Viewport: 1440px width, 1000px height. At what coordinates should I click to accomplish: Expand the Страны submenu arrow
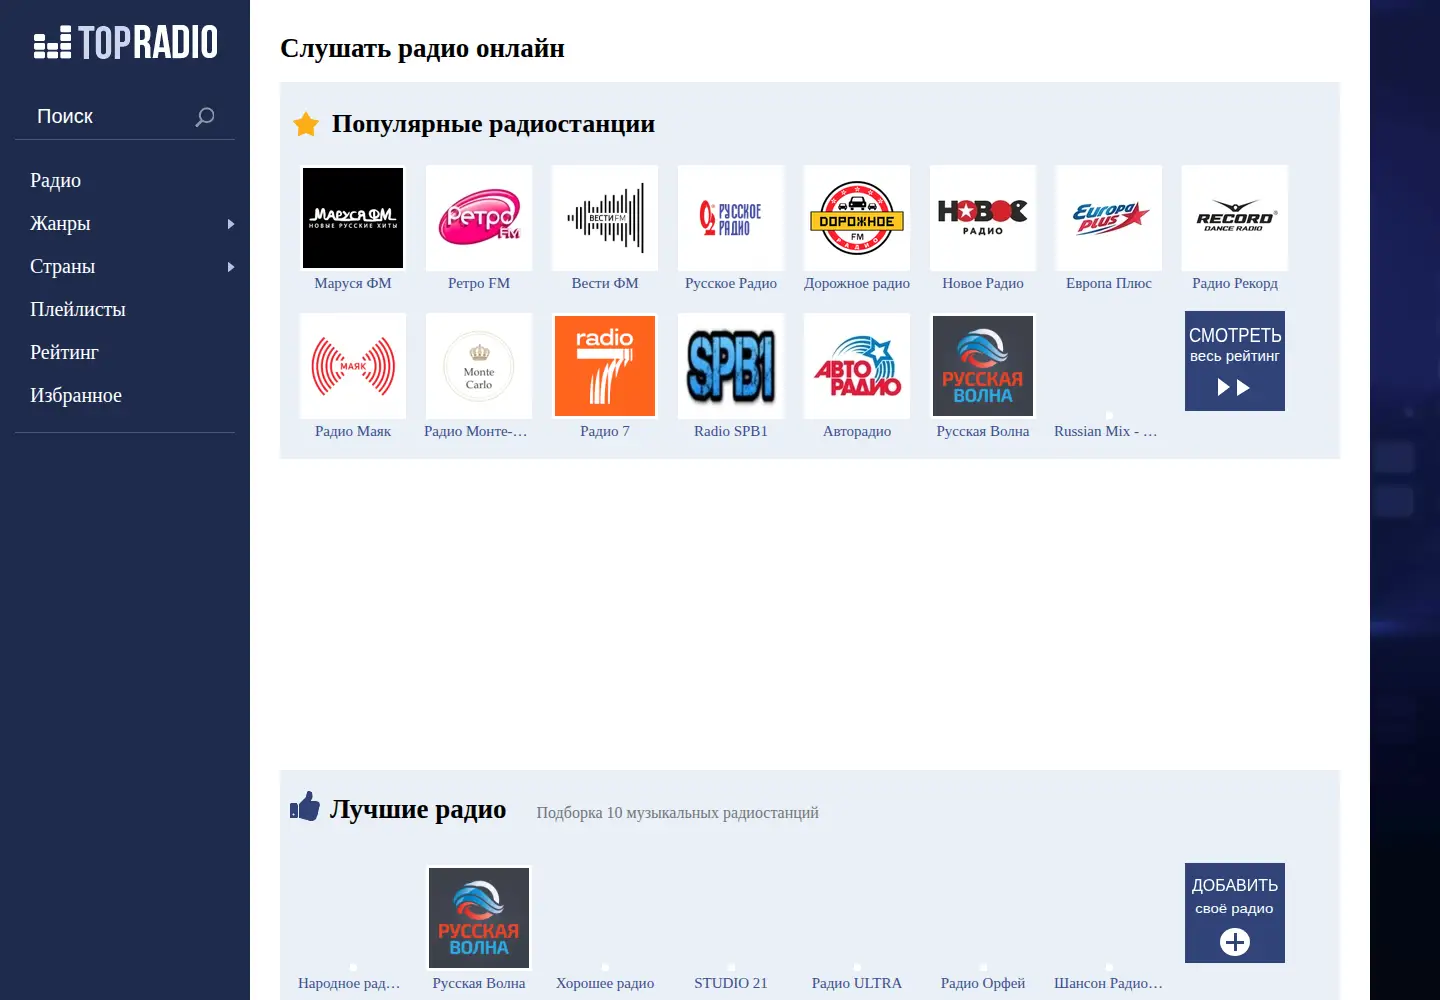(231, 267)
